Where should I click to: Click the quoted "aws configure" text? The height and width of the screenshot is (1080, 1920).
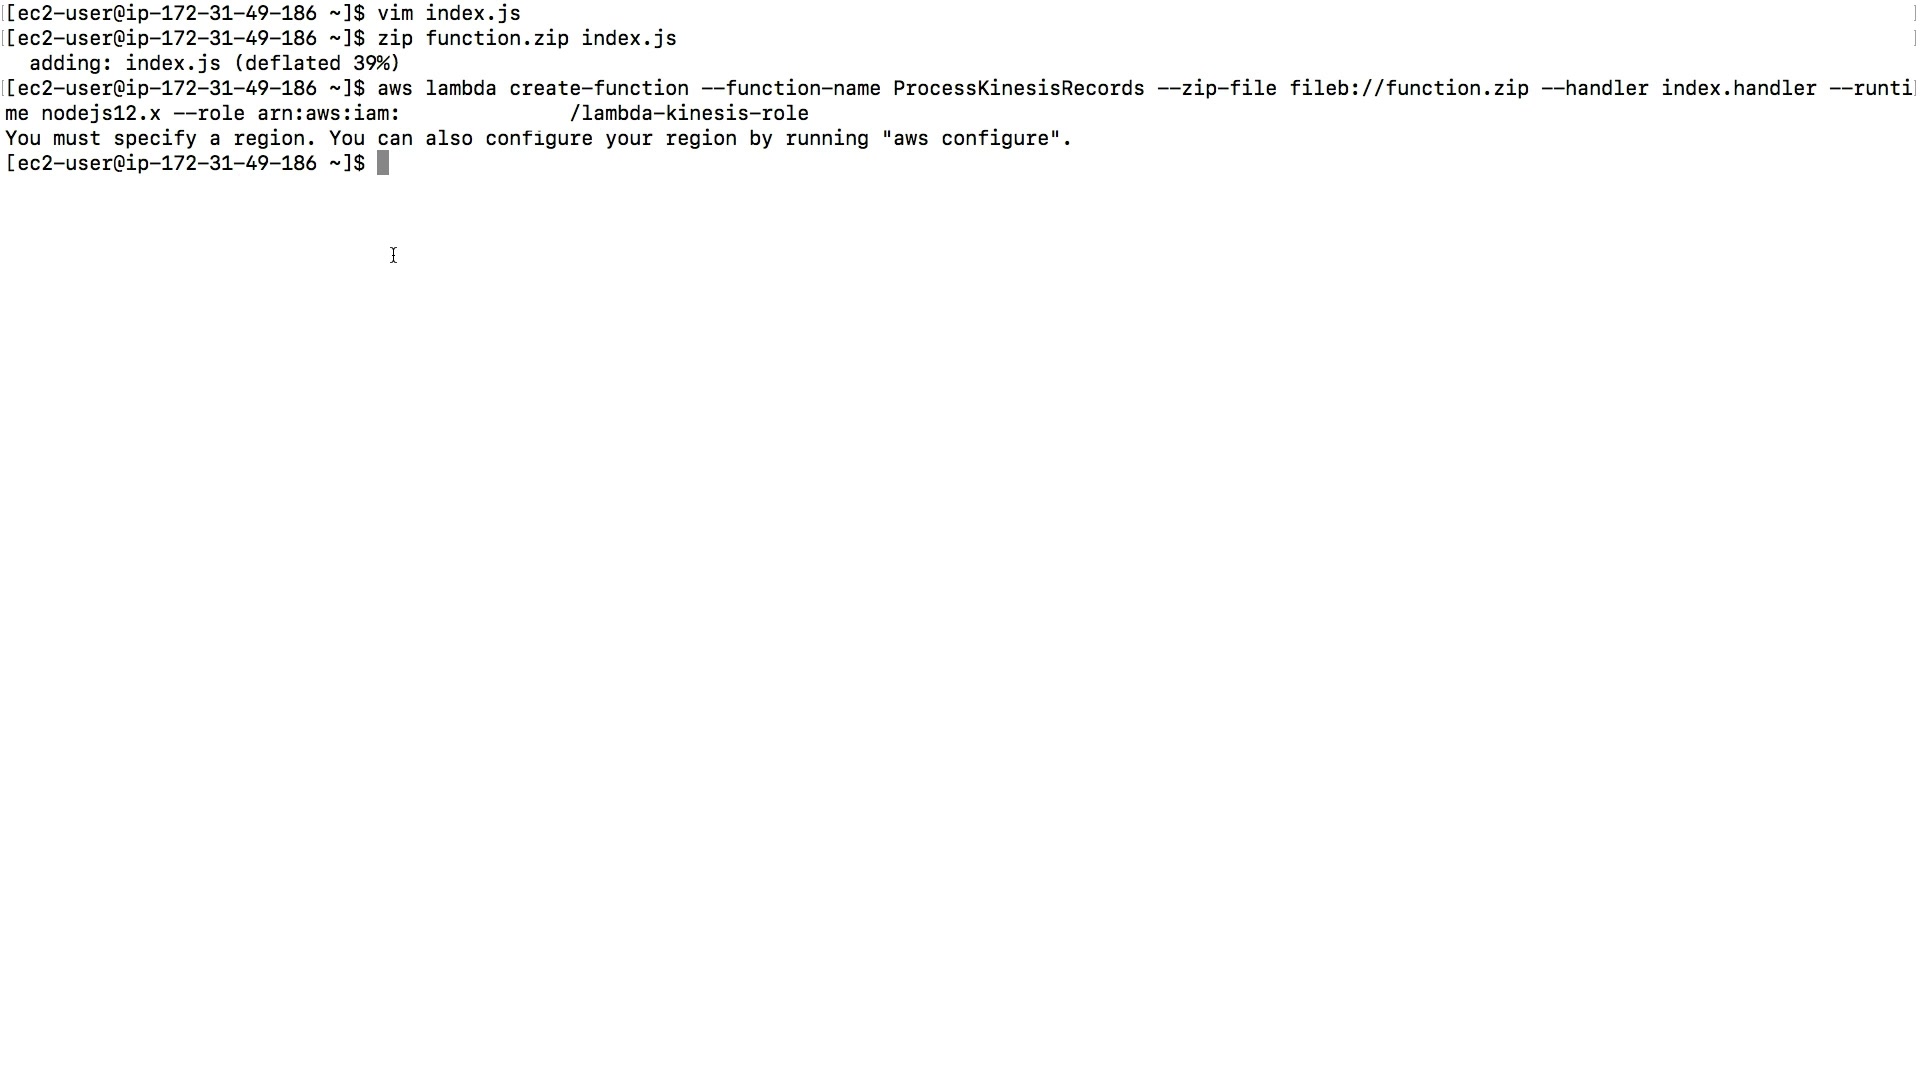(x=971, y=138)
